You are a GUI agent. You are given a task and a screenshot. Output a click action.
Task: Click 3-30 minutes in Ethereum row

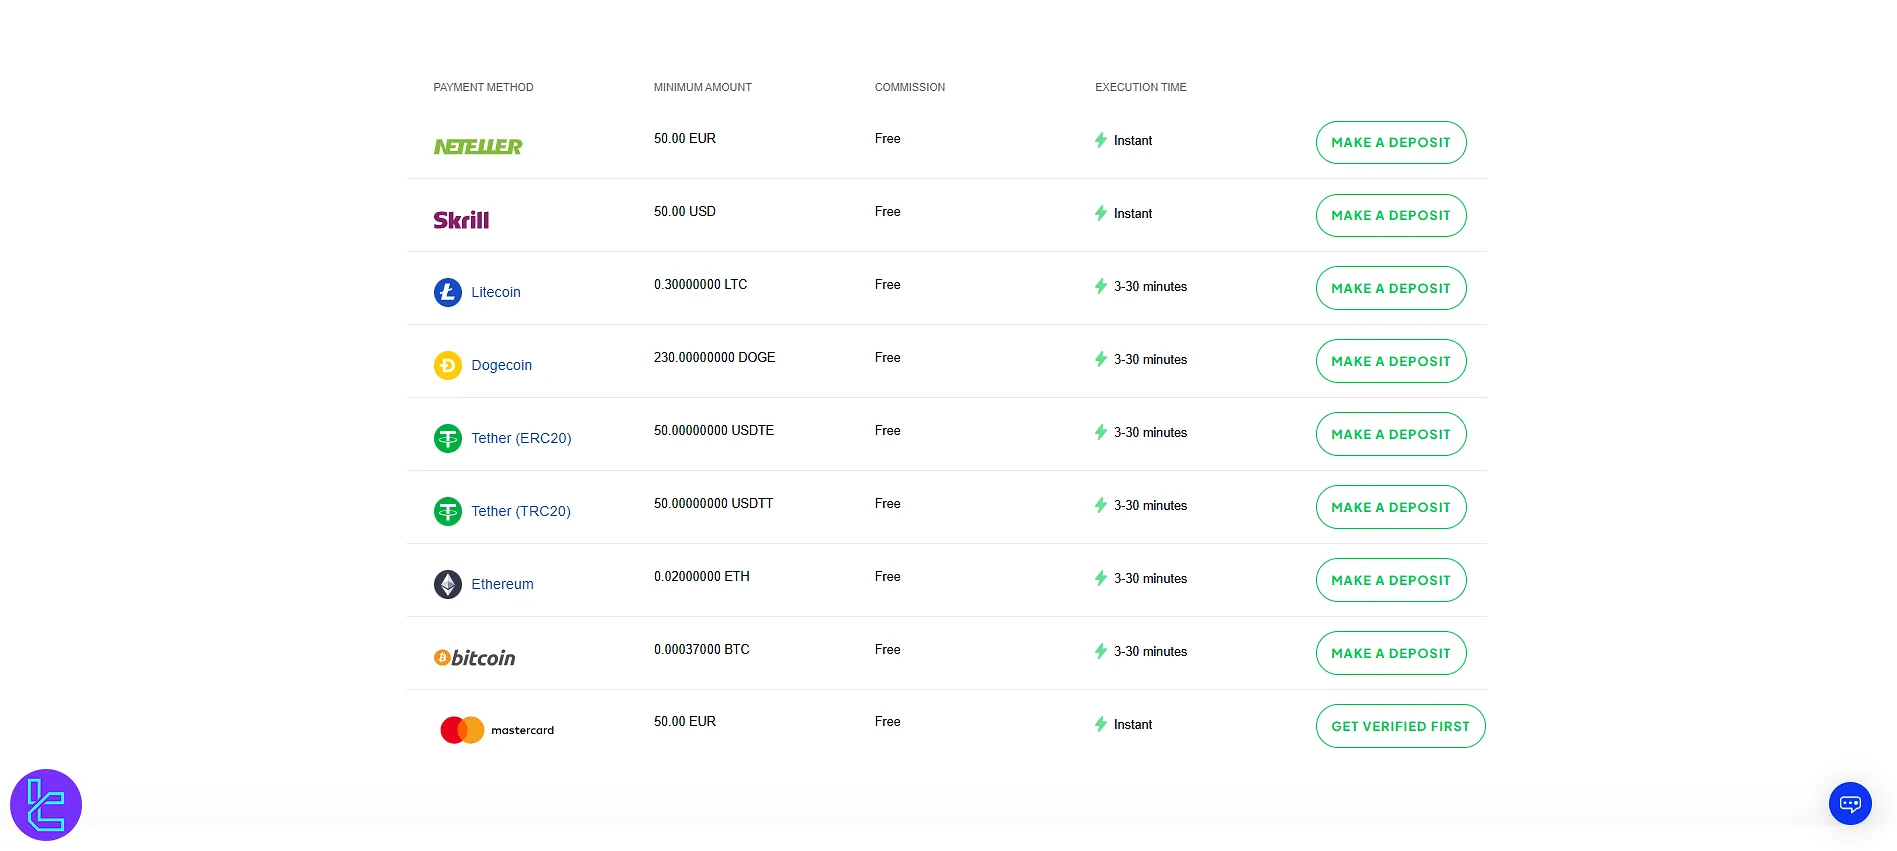coord(1150,578)
